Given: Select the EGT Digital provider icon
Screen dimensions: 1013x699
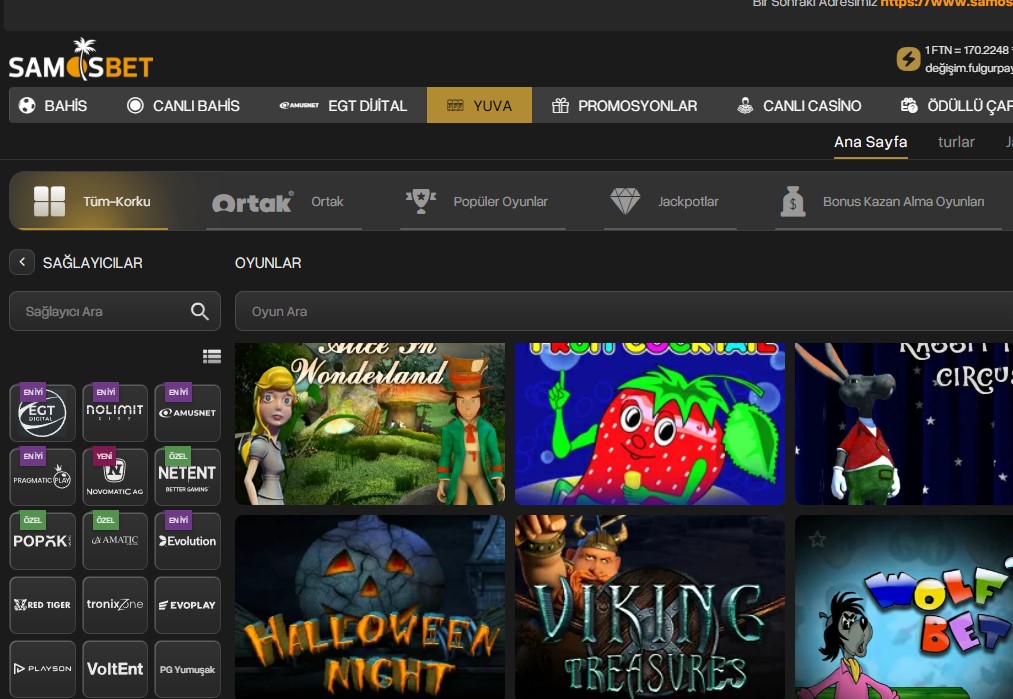Looking at the screenshot, I should point(43,413).
